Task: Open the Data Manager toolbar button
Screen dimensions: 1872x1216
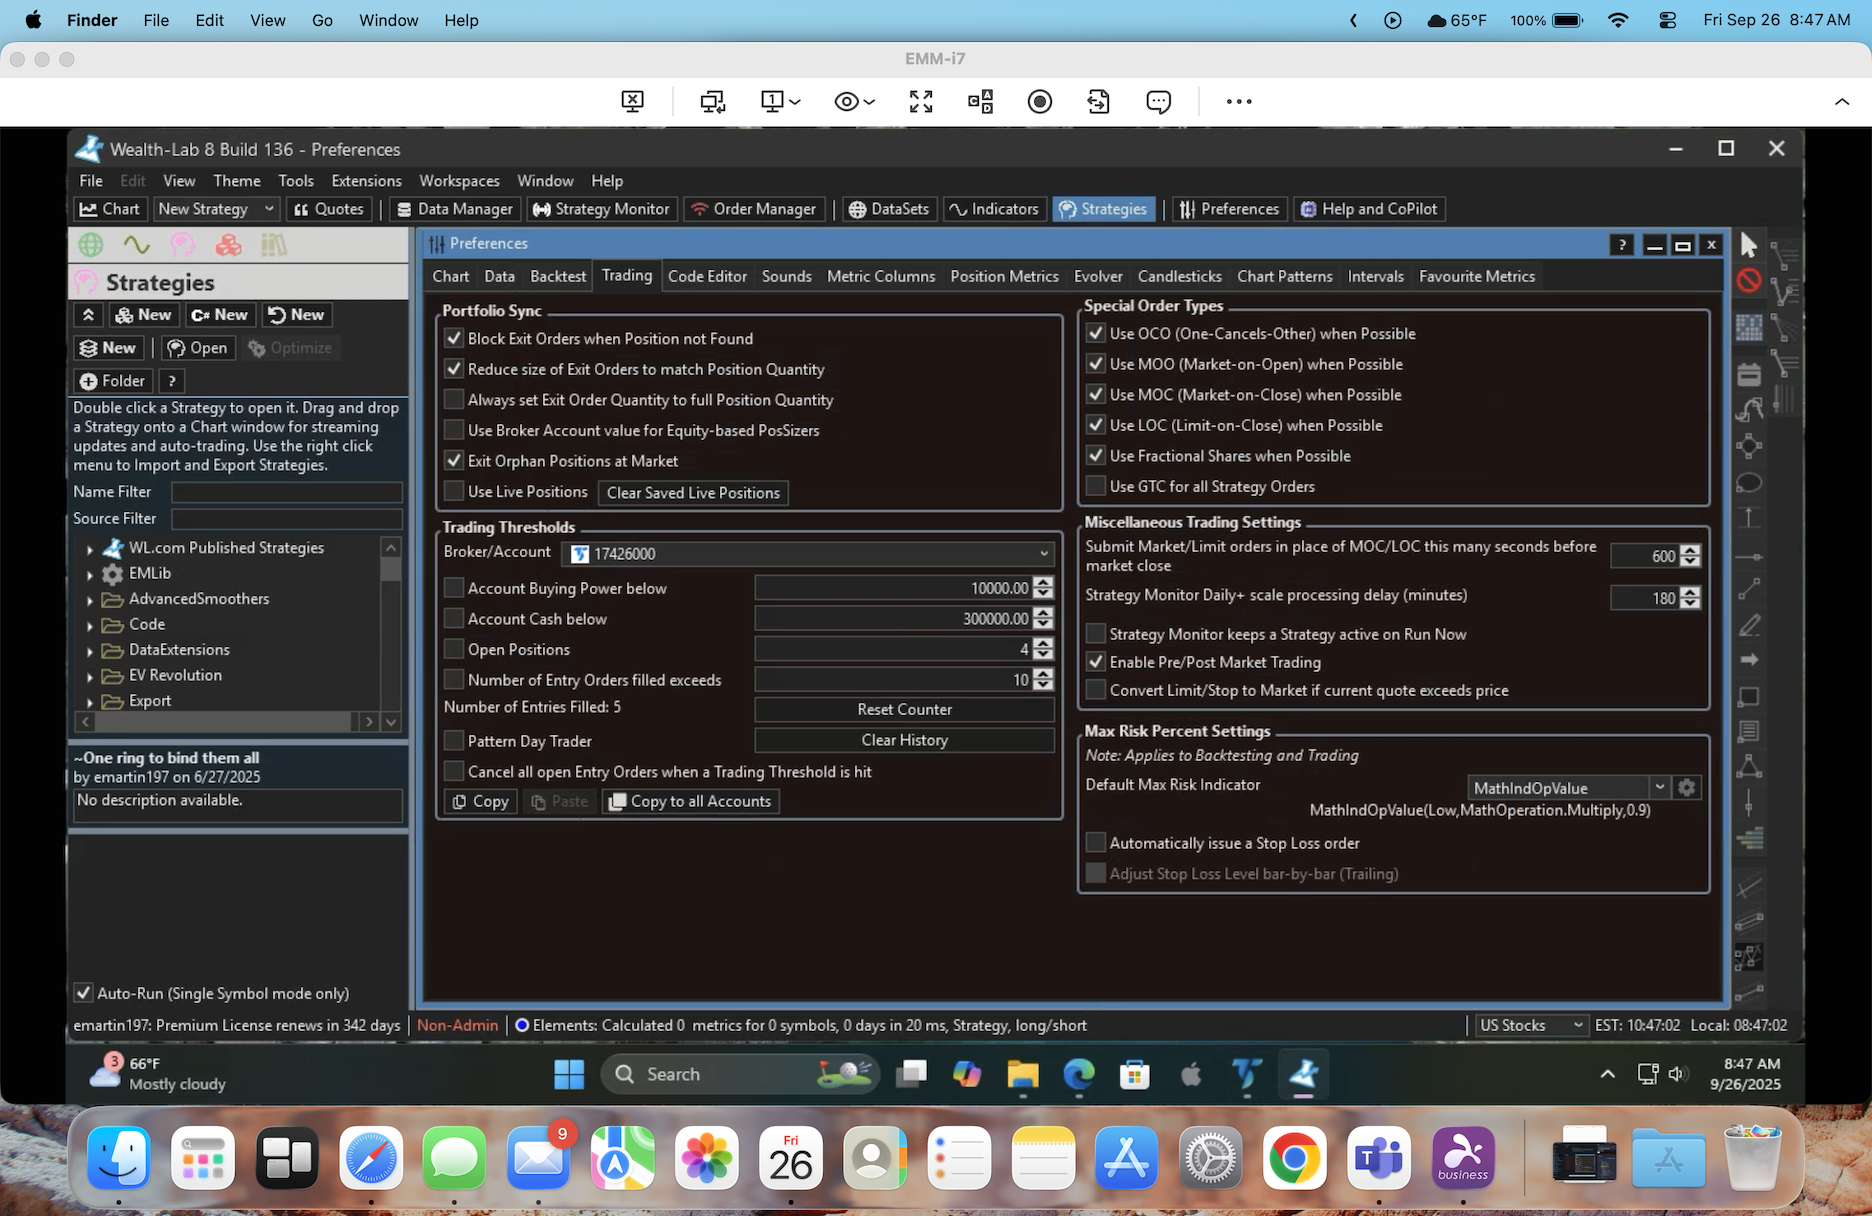Action: point(455,209)
